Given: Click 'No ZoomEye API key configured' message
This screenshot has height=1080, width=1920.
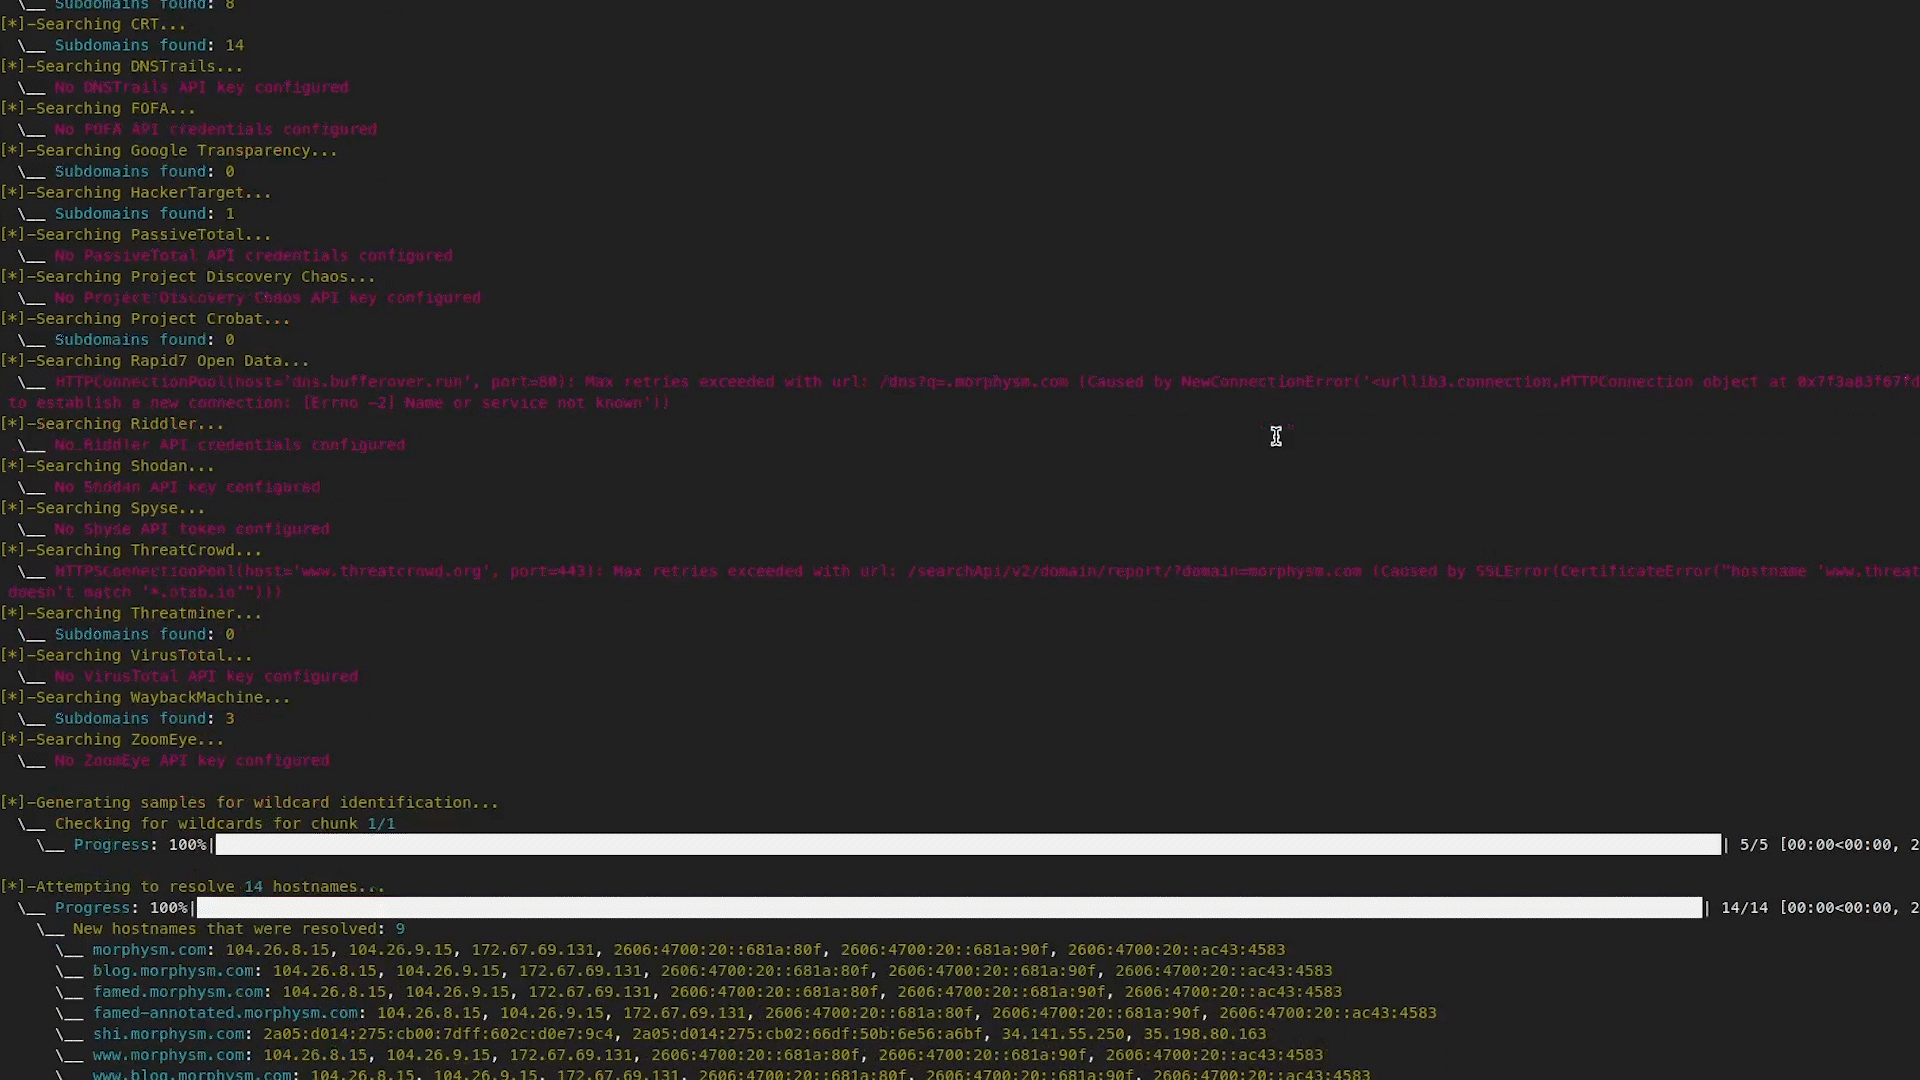Looking at the screenshot, I should pos(192,761).
